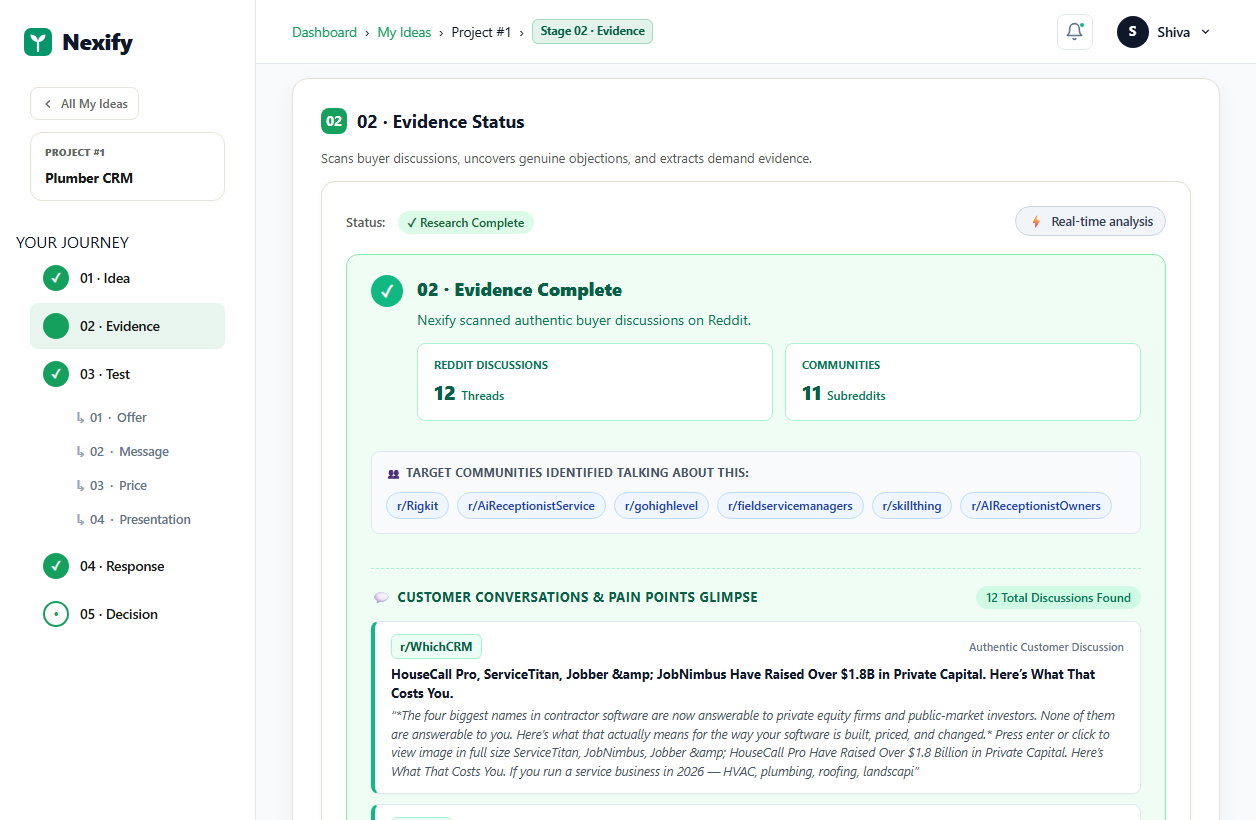Select the 05 · Decision journey step
The height and width of the screenshot is (820, 1256).
(x=127, y=614)
